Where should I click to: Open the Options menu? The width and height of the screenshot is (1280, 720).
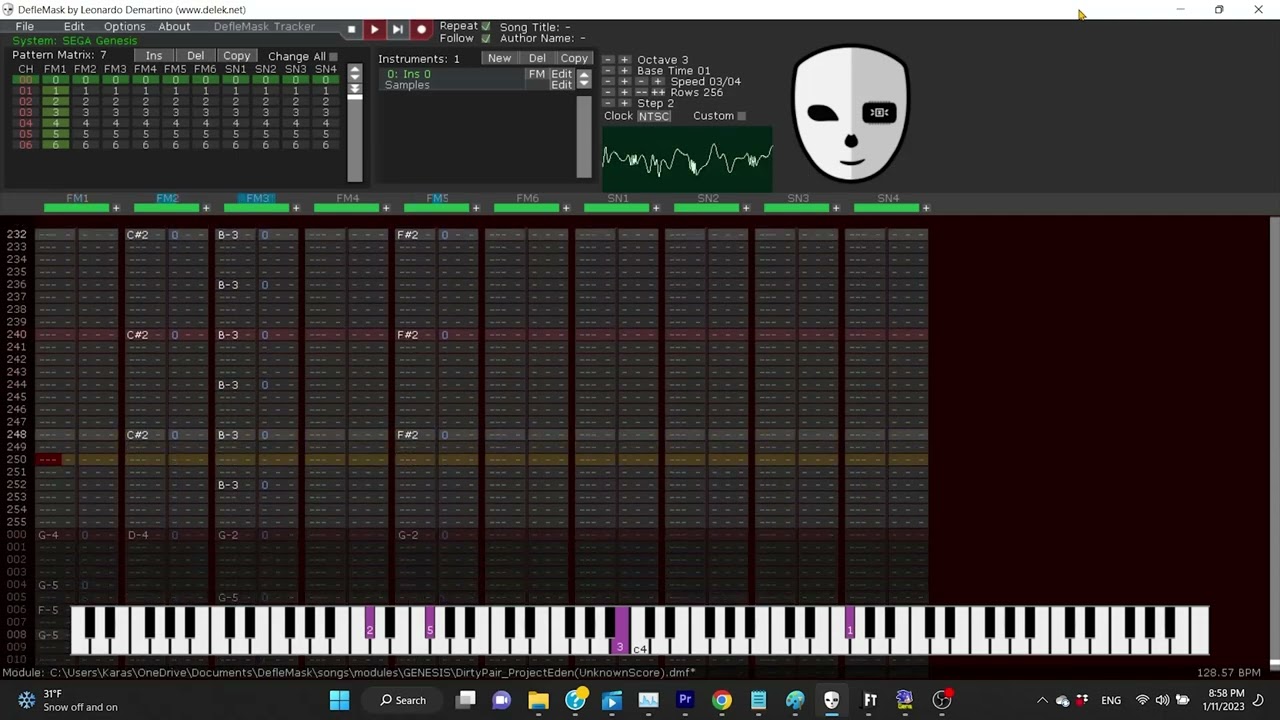point(125,27)
